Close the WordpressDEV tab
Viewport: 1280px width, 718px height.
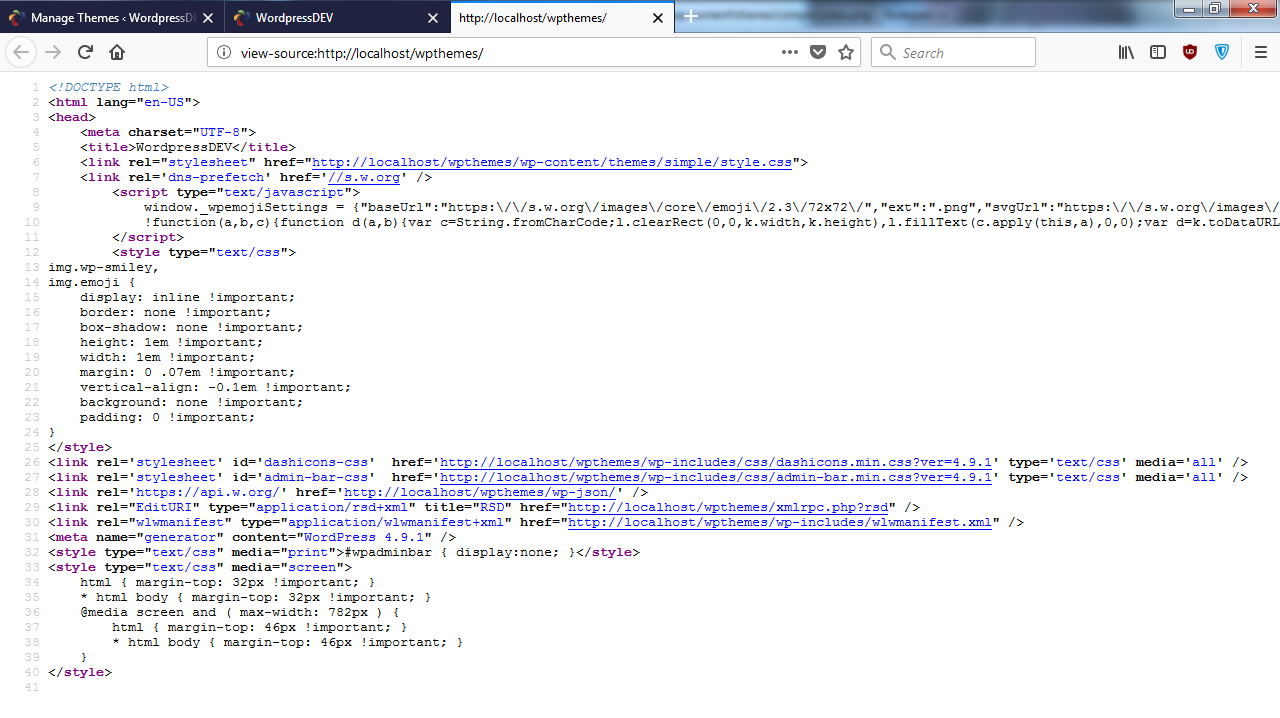(x=433, y=18)
